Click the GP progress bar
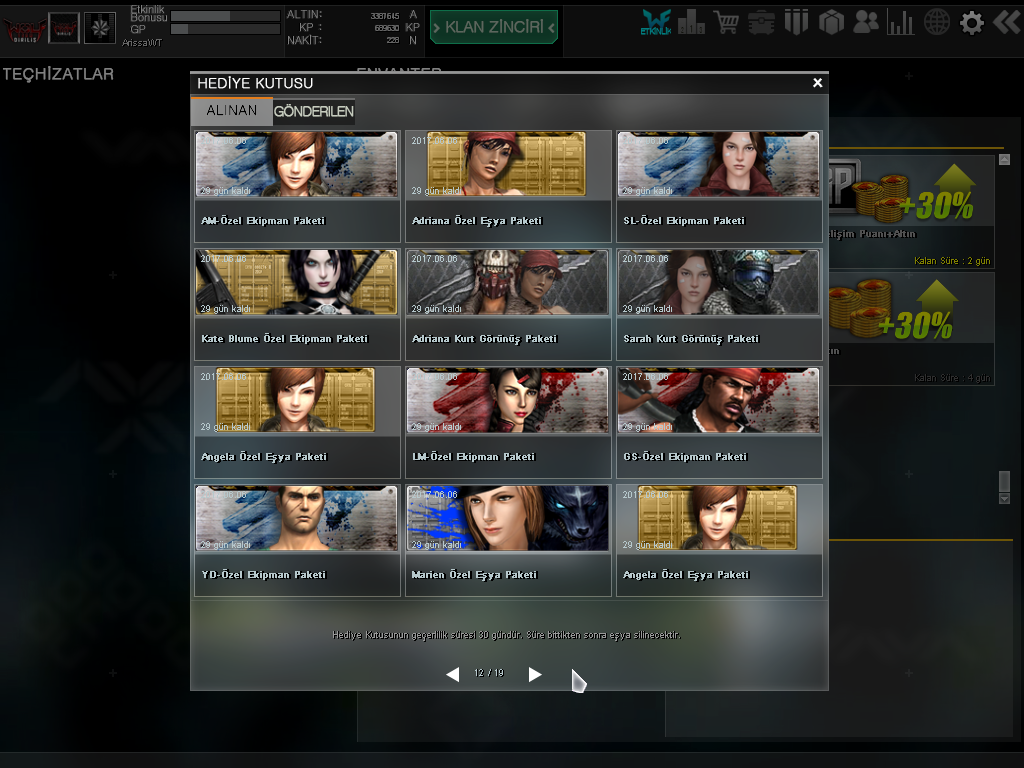Screen dimensions: 1024x768 coord(225,29)
